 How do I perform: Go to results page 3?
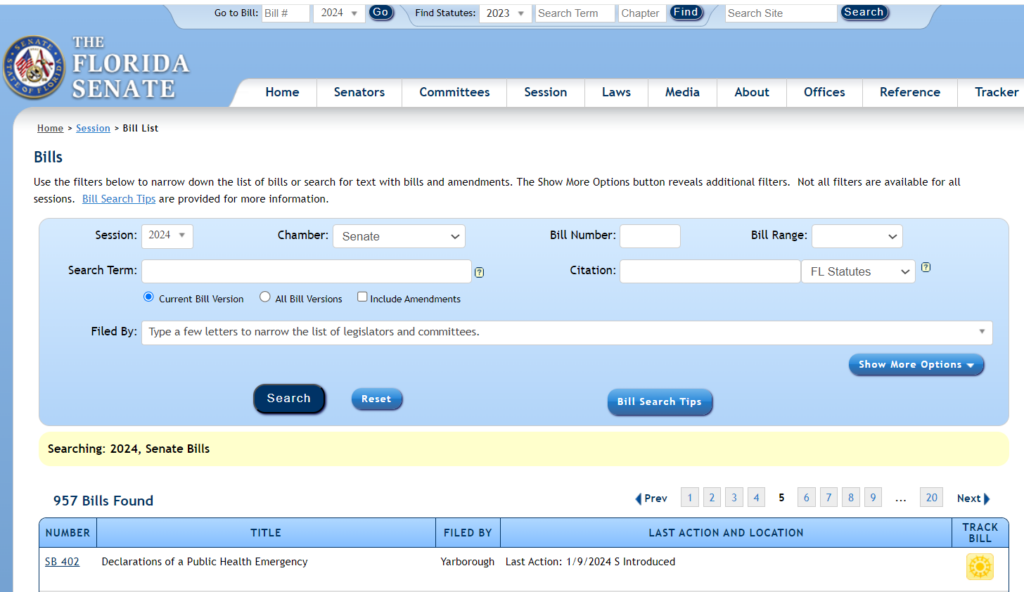click(734, 498)
